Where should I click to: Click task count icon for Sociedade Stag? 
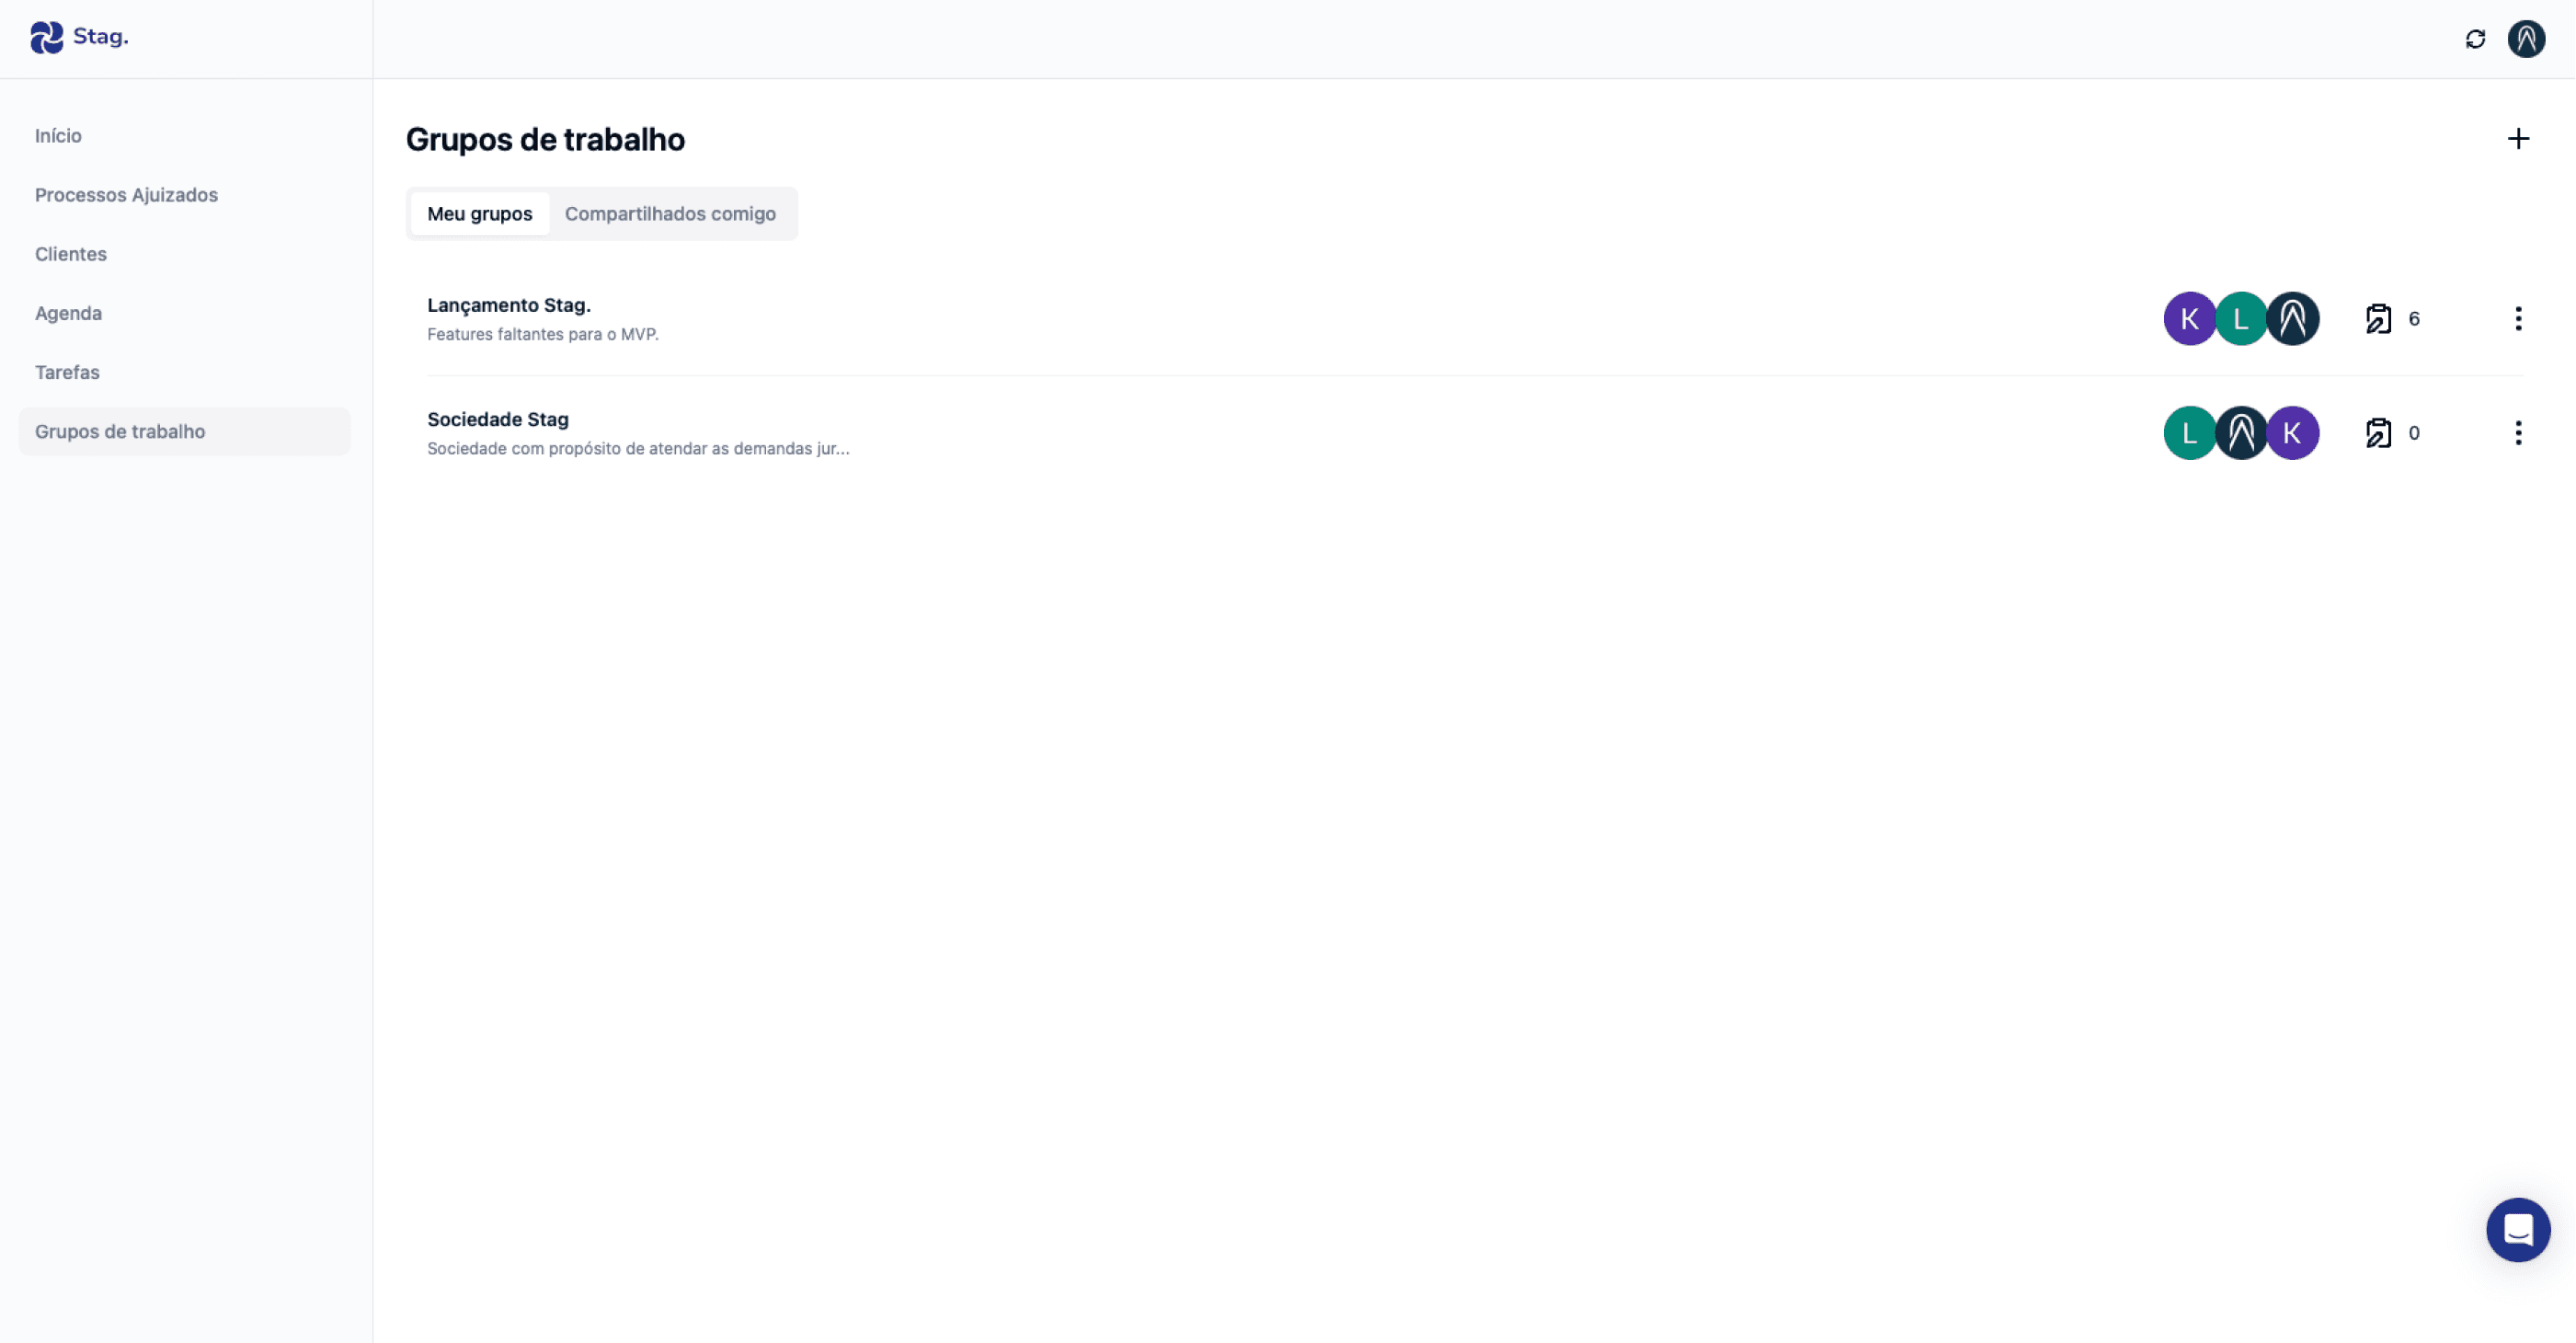pyautogui.click(x=2378, y=433)
